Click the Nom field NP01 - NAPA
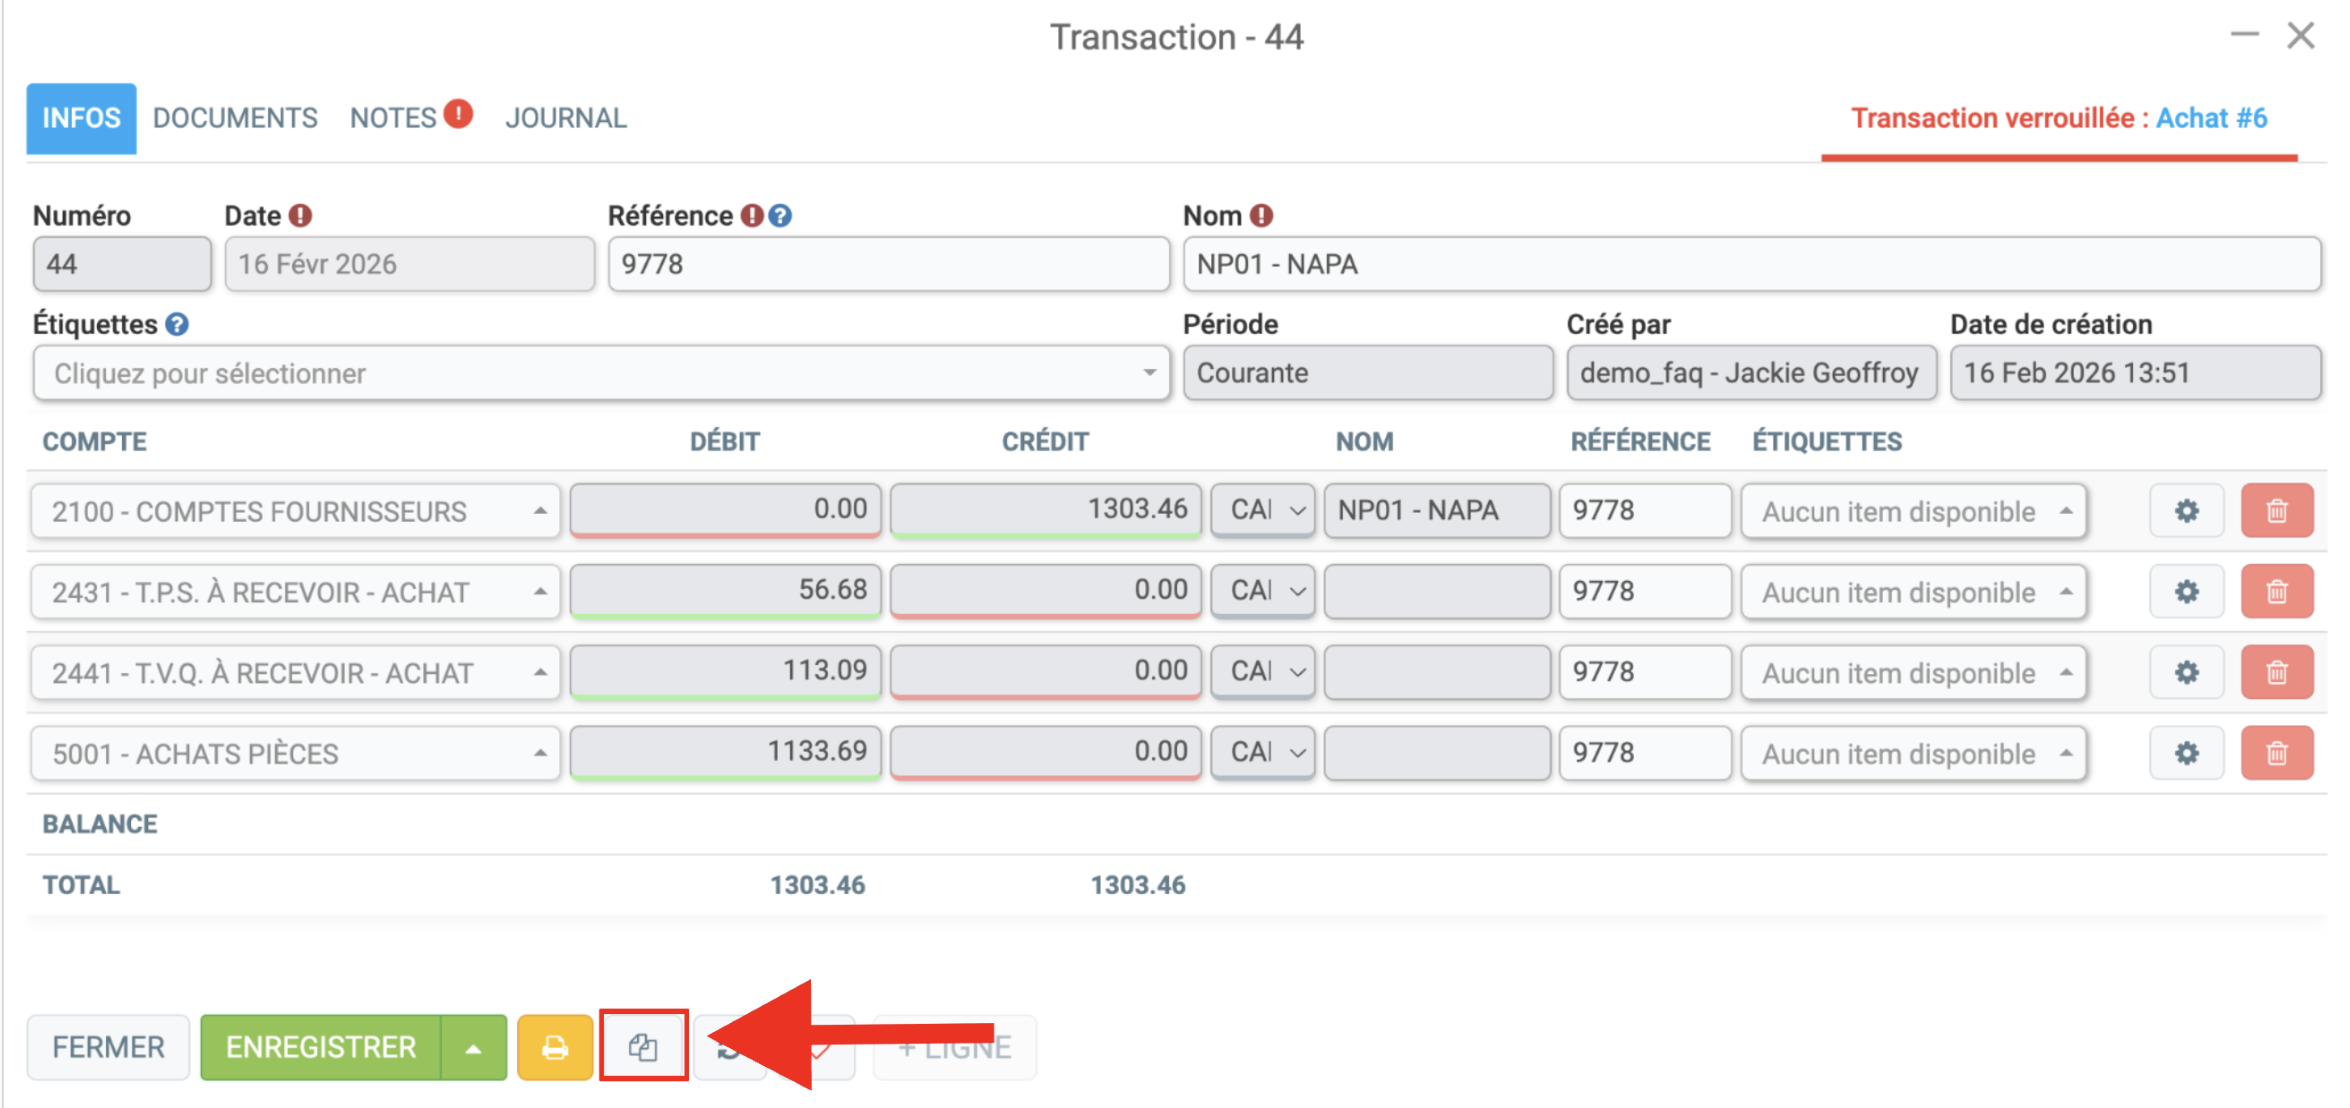The image size is (2350, 1108). [1751, 264]
